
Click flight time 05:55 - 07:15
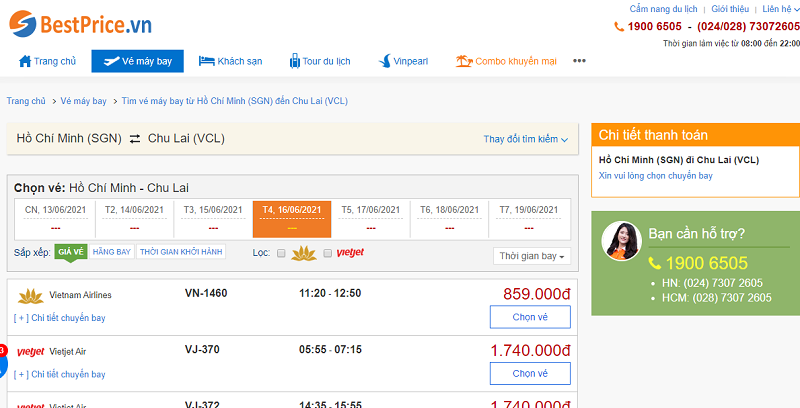pos(330,349)
